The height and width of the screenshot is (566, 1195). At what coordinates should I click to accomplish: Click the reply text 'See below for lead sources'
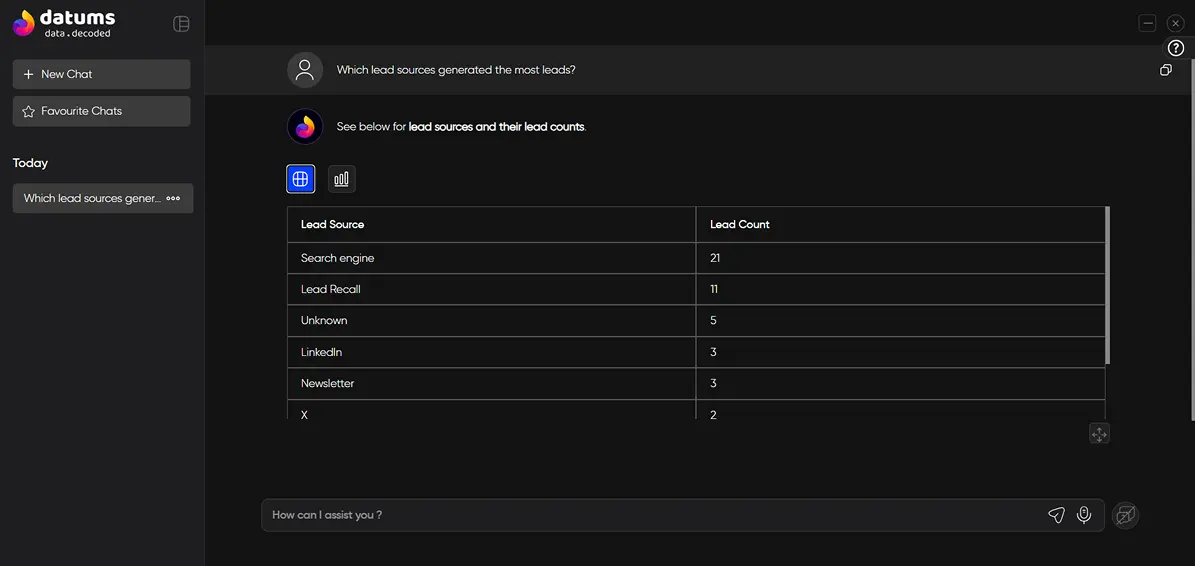coord(461,127)
